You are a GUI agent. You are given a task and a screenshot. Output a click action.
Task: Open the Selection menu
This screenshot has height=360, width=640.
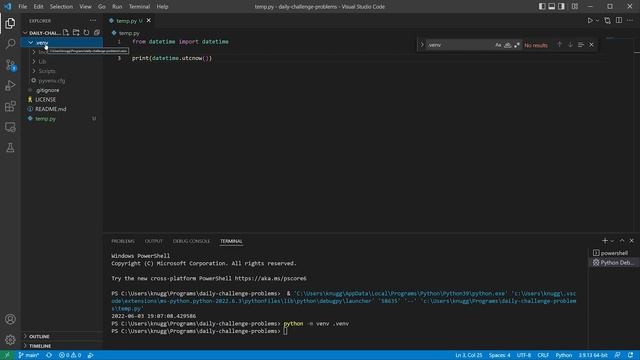point(61,7)
